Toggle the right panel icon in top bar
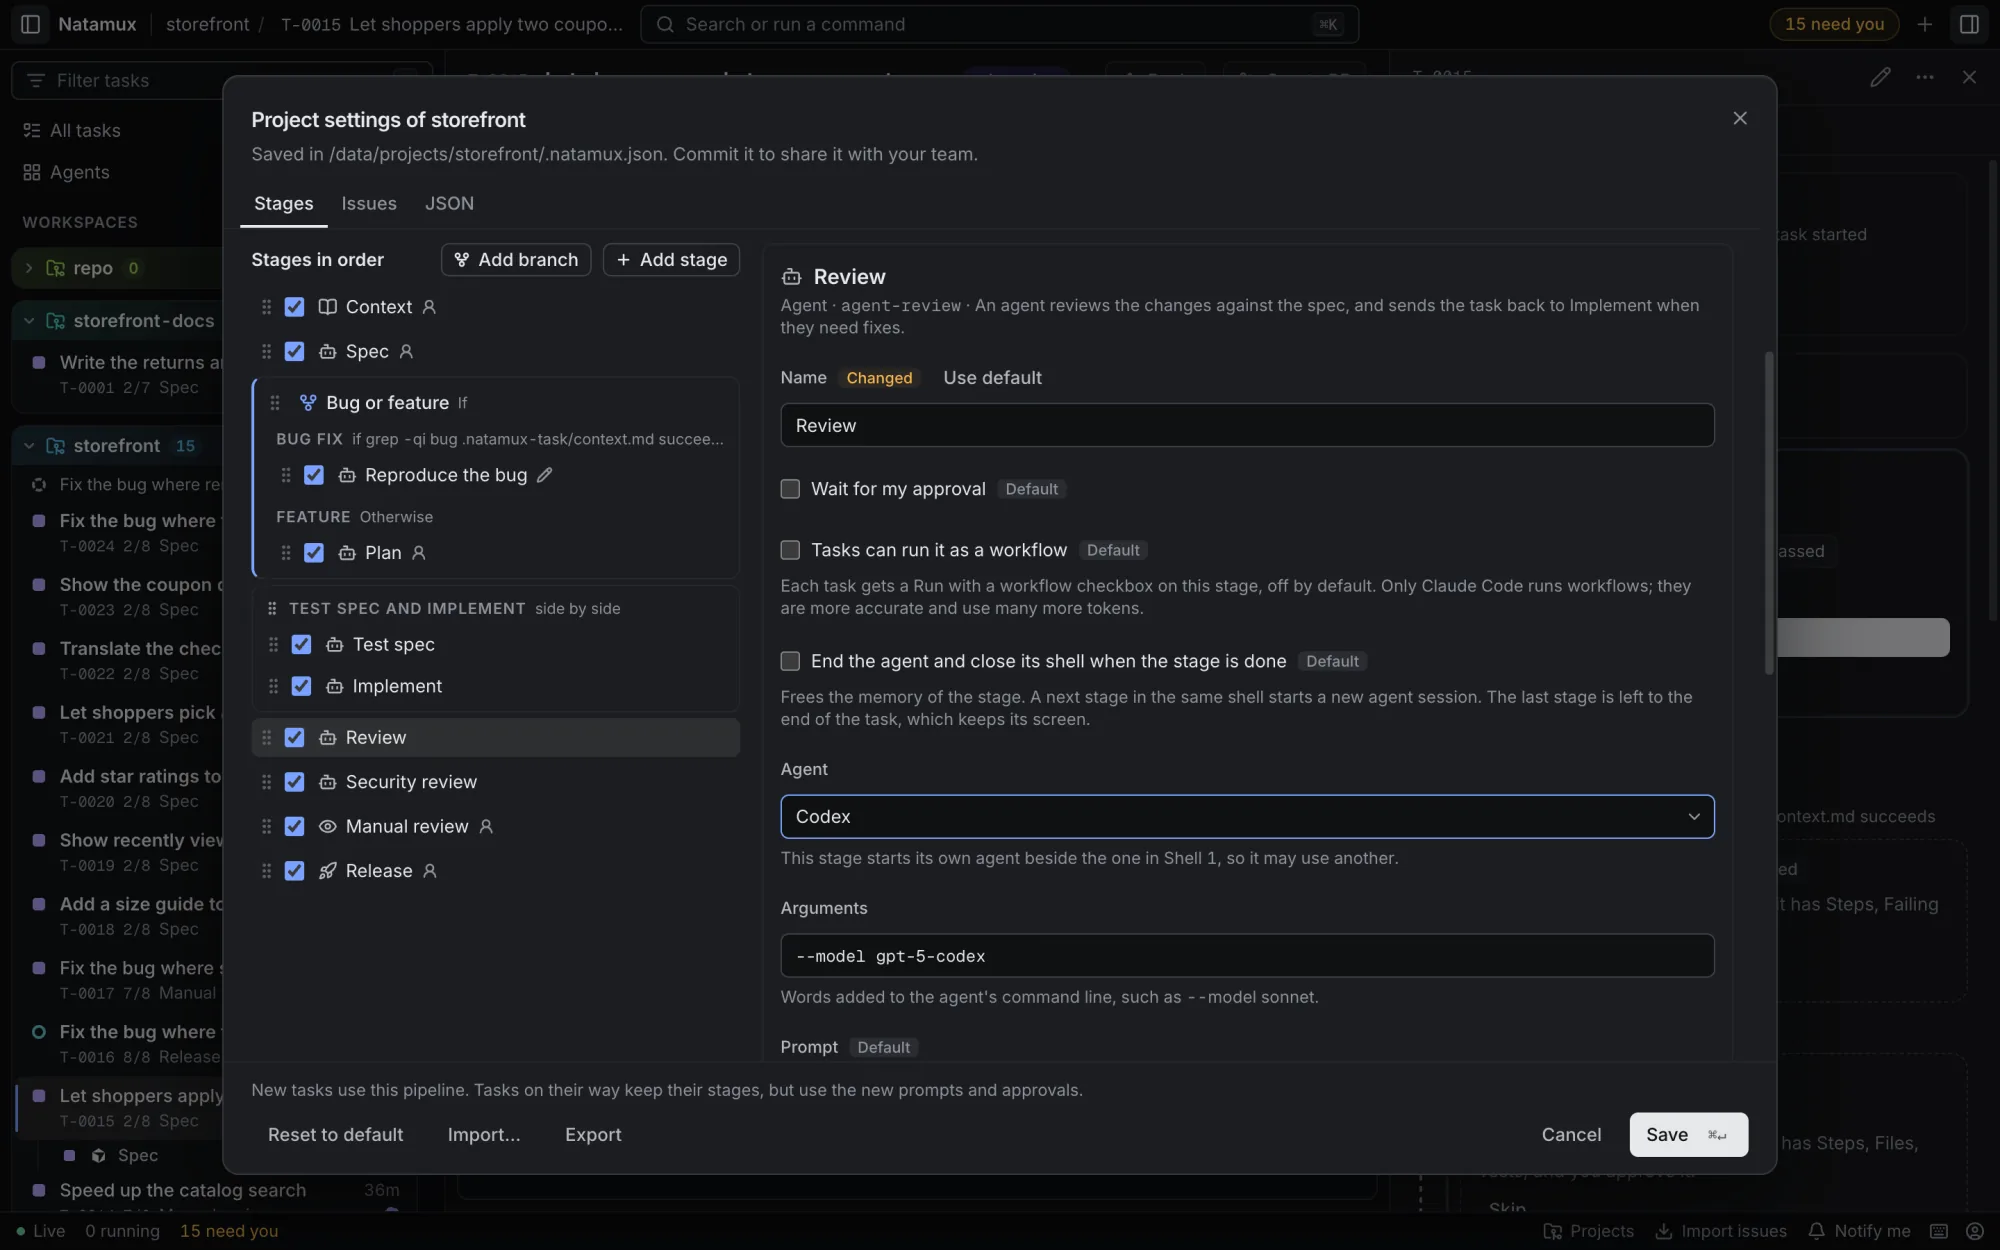This screenshot has width=2000, height=1250. point(1969,24)
